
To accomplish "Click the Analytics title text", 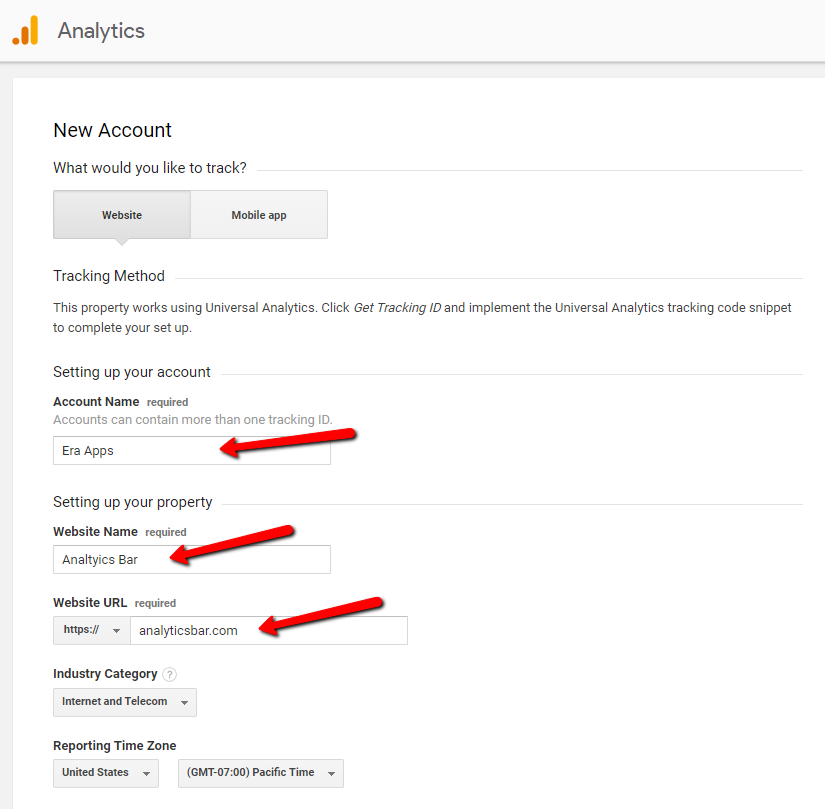I will point(101,31).
